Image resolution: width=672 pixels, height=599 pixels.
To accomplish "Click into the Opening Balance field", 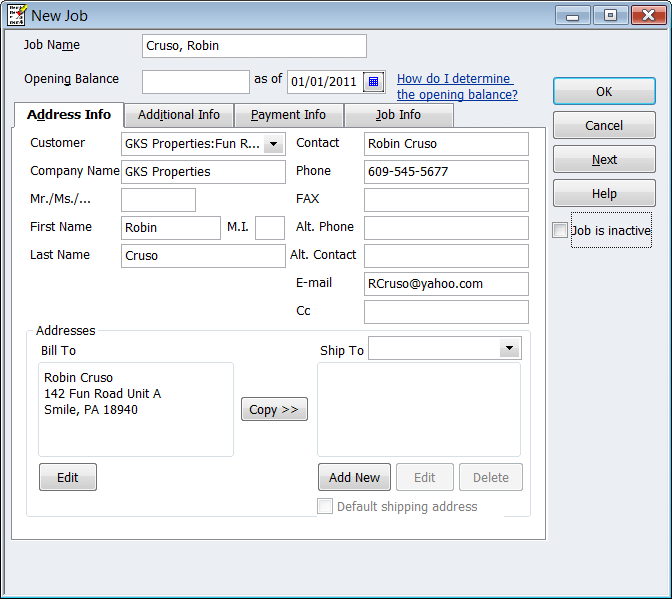I will coord(196,82).
